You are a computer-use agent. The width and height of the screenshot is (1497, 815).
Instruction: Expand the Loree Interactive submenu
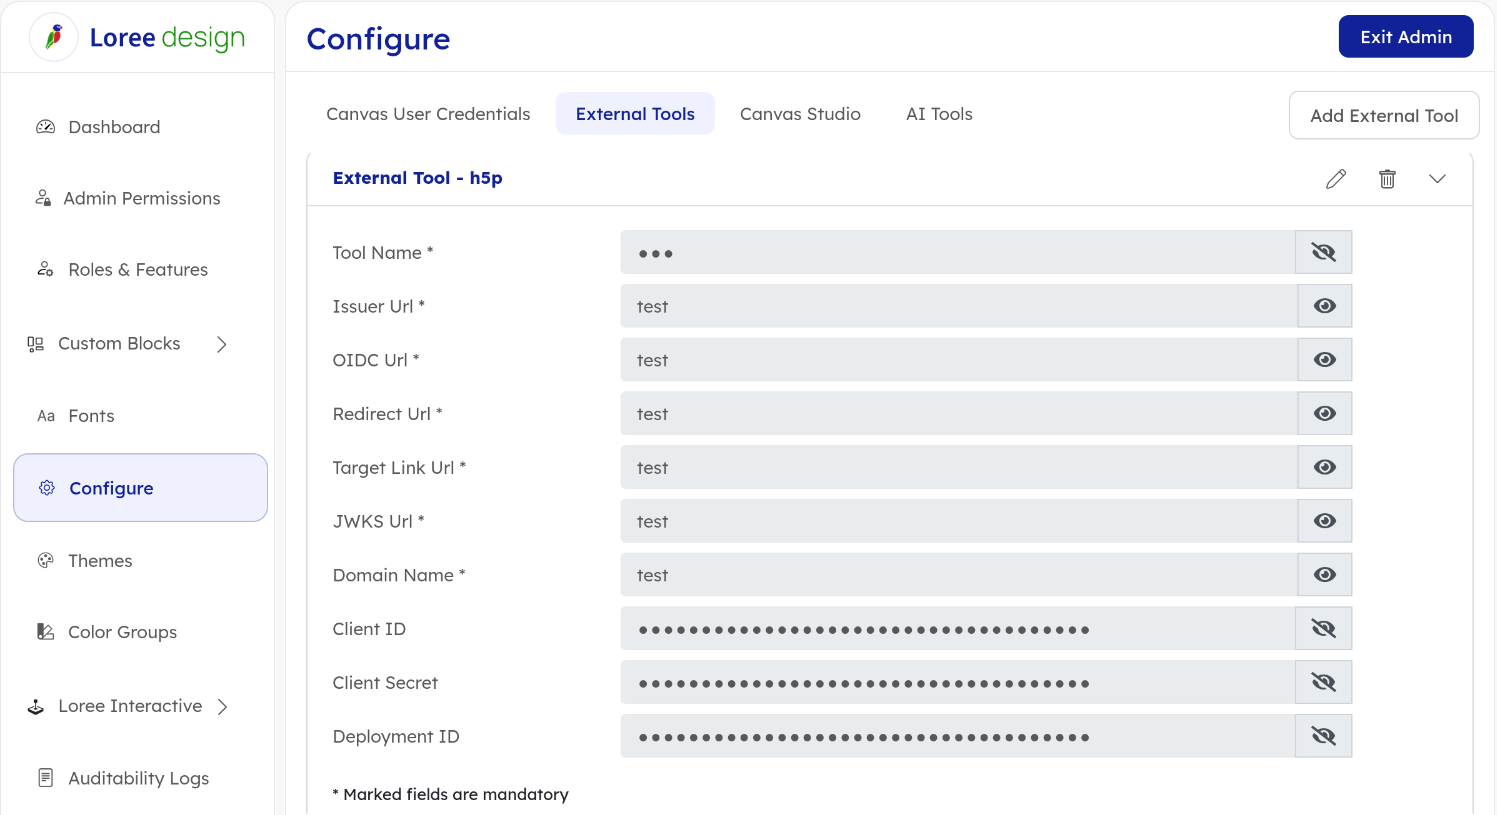[222, 707]
